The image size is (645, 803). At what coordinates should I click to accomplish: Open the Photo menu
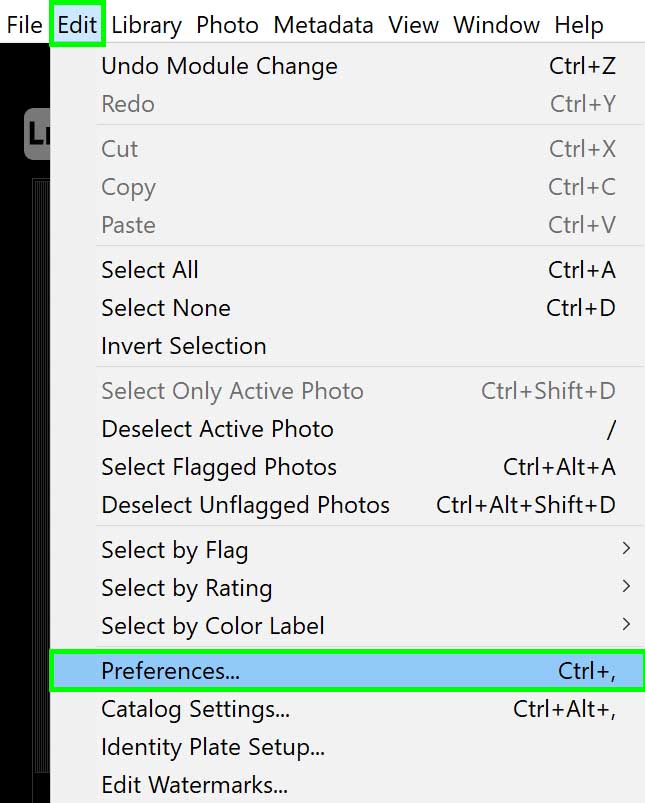(227, 25)
